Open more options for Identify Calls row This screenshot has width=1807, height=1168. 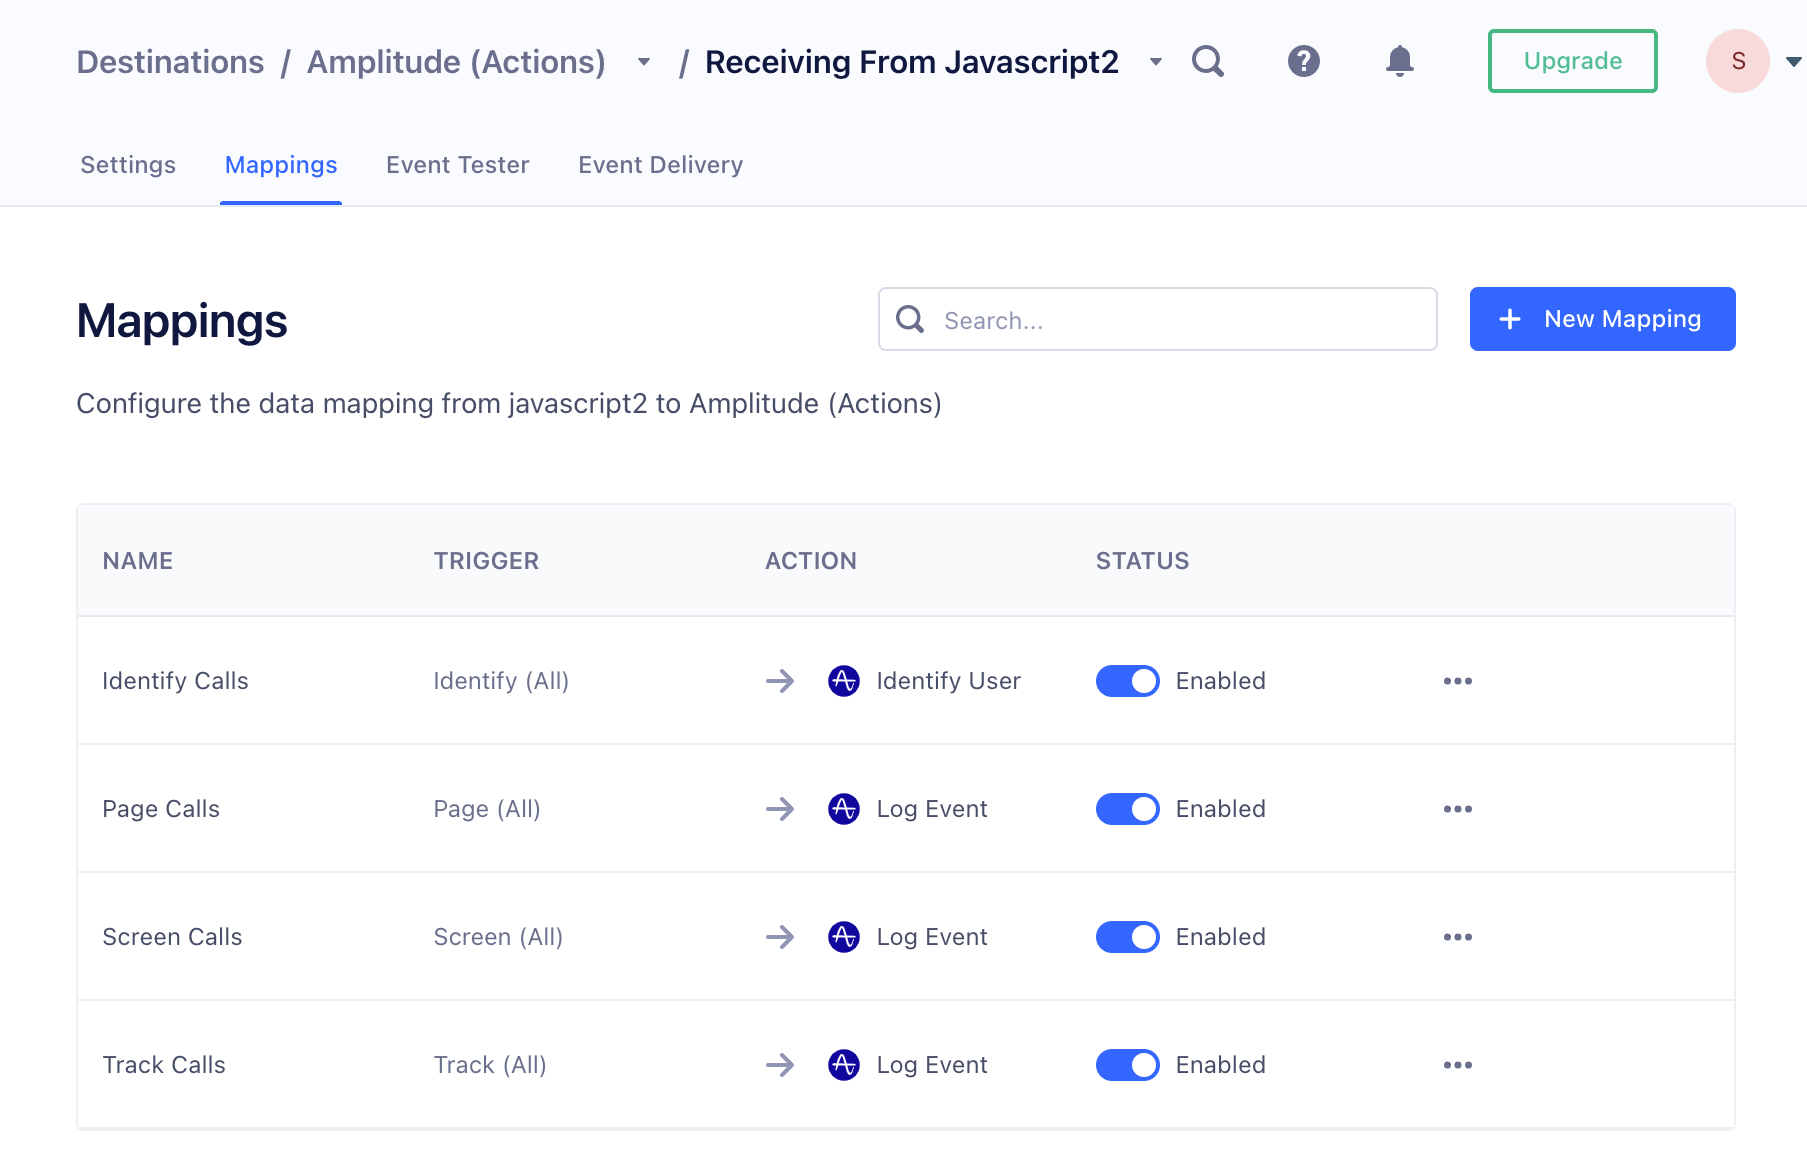point(1457,681)
